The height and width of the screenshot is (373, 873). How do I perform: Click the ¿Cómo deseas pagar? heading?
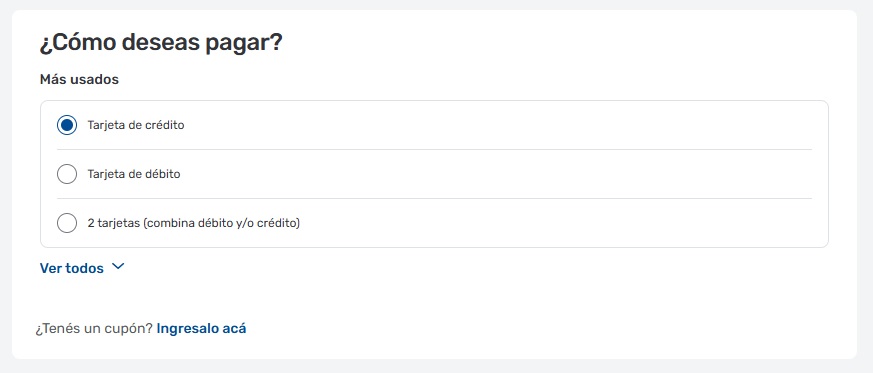pos(161,43)
